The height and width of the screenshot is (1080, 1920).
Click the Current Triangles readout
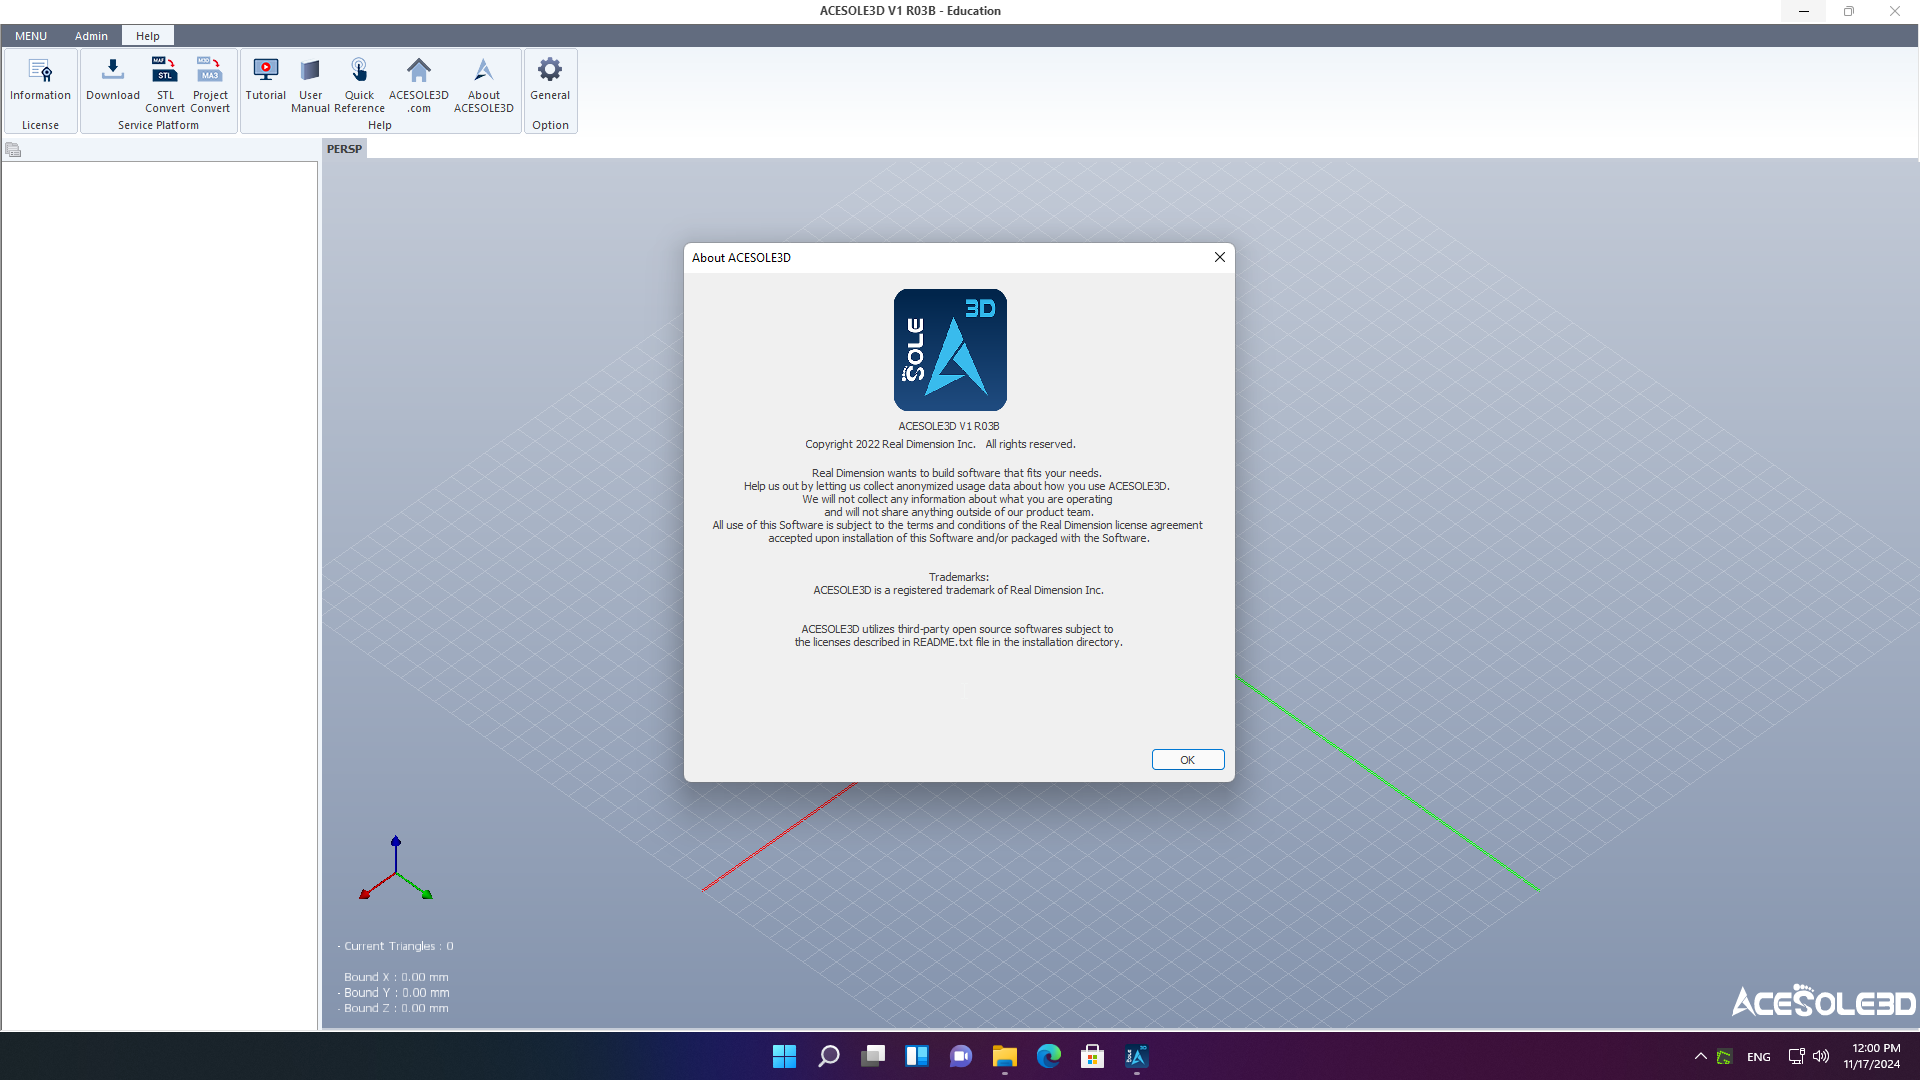point(396,946)
